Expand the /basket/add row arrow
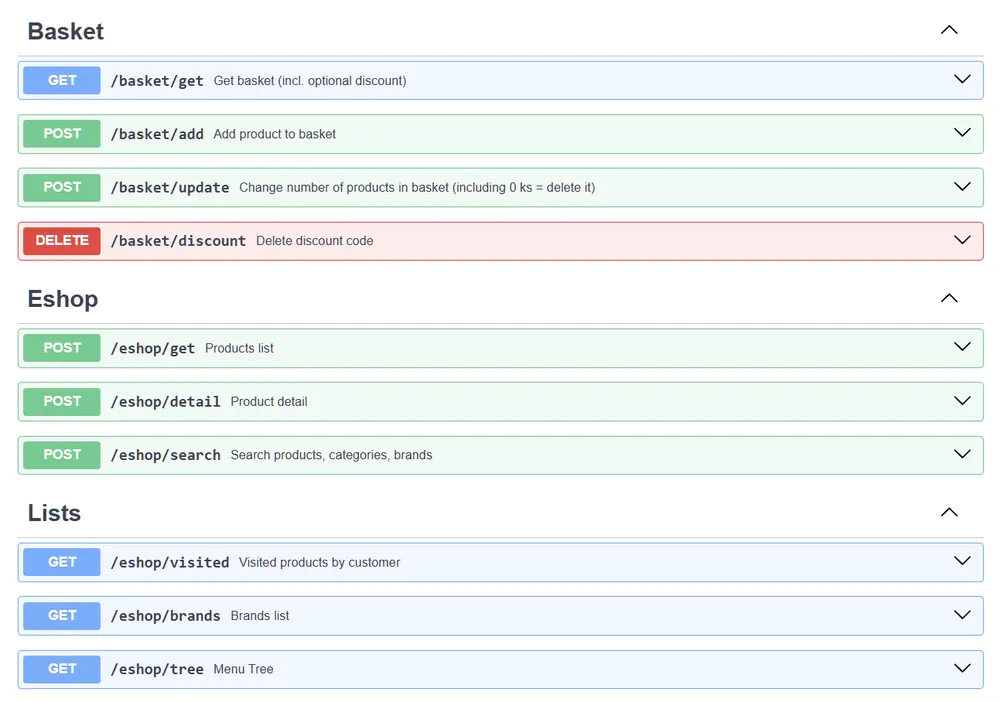Viewport: 1000px width, 702px height. click(x=962, y=133)
